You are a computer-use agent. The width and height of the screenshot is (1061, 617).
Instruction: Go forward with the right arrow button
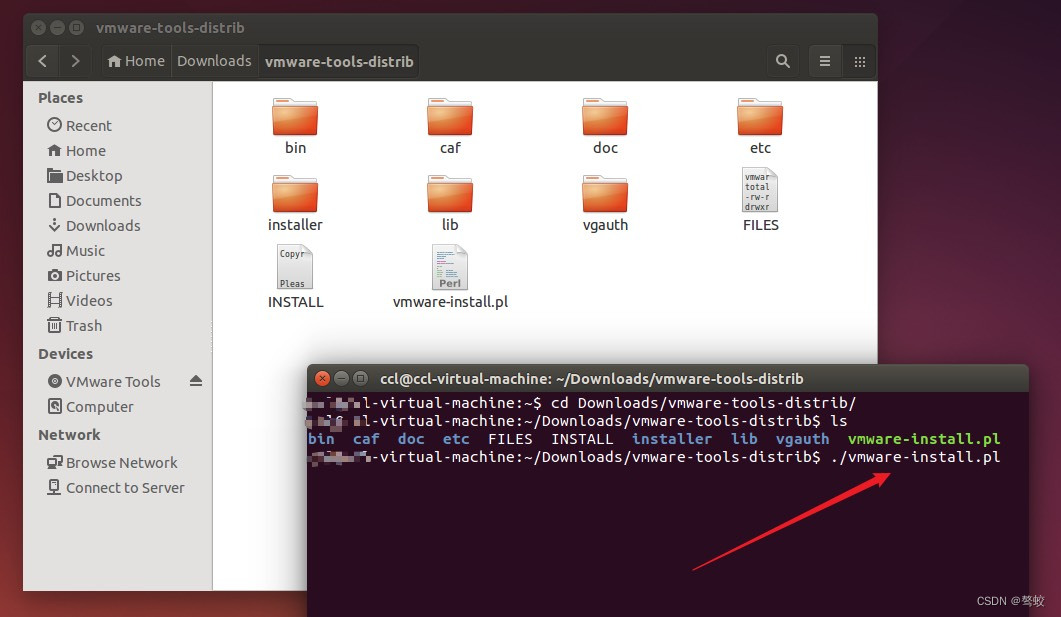point(74,62)
